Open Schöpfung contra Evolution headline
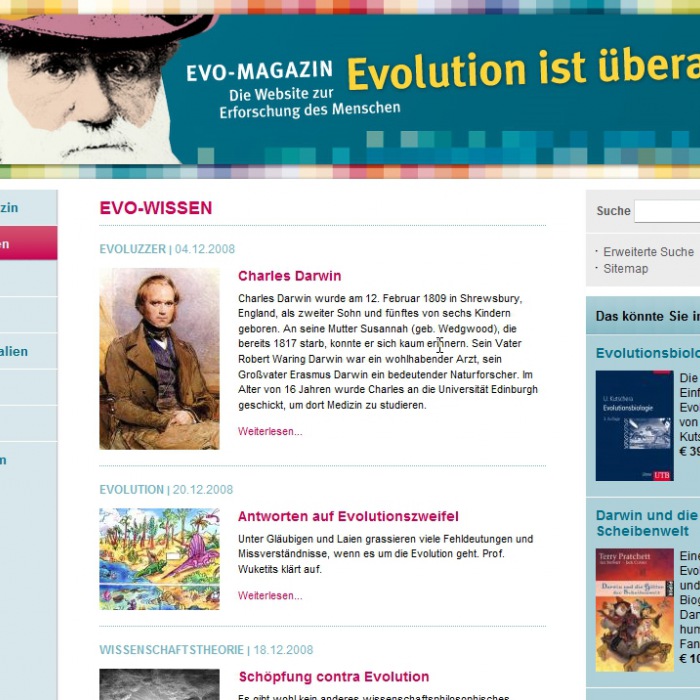This screenshot has width=700, height=700. tap(334, 677)
